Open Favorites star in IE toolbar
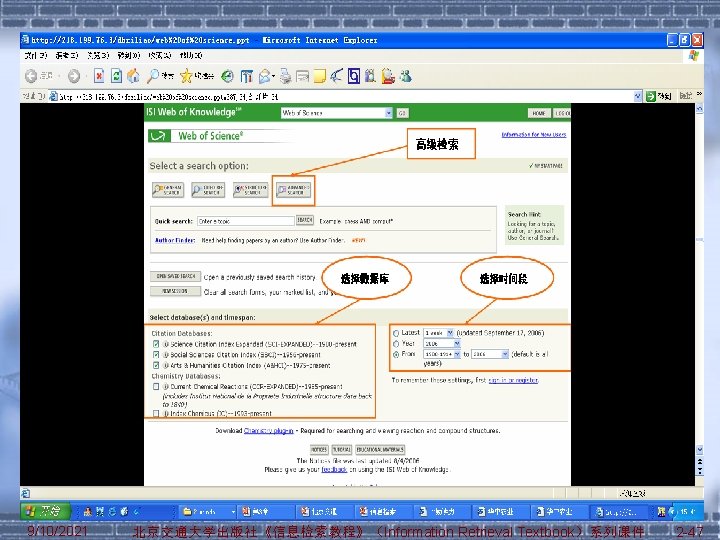Image resolution: width=720 pixels, height=540 pixels. pyautogui.click(x=186, y=76)
